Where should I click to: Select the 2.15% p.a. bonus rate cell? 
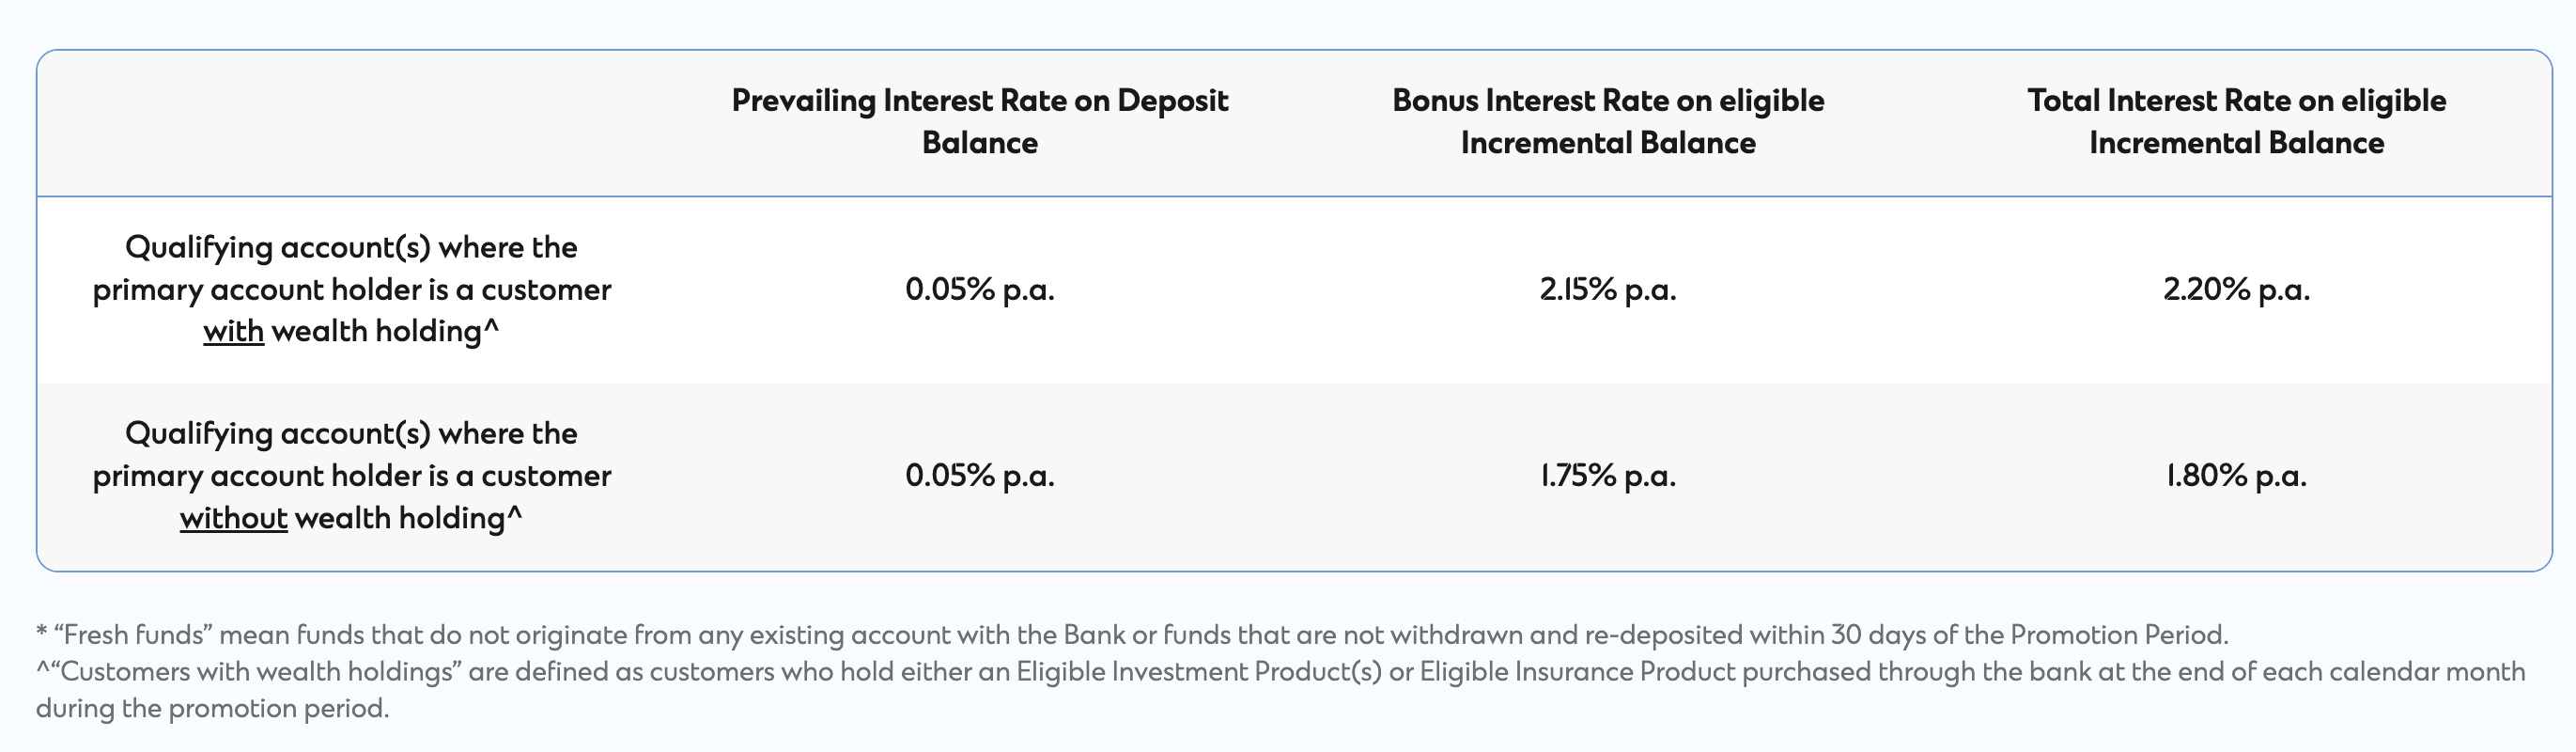tap(1608, 290)
